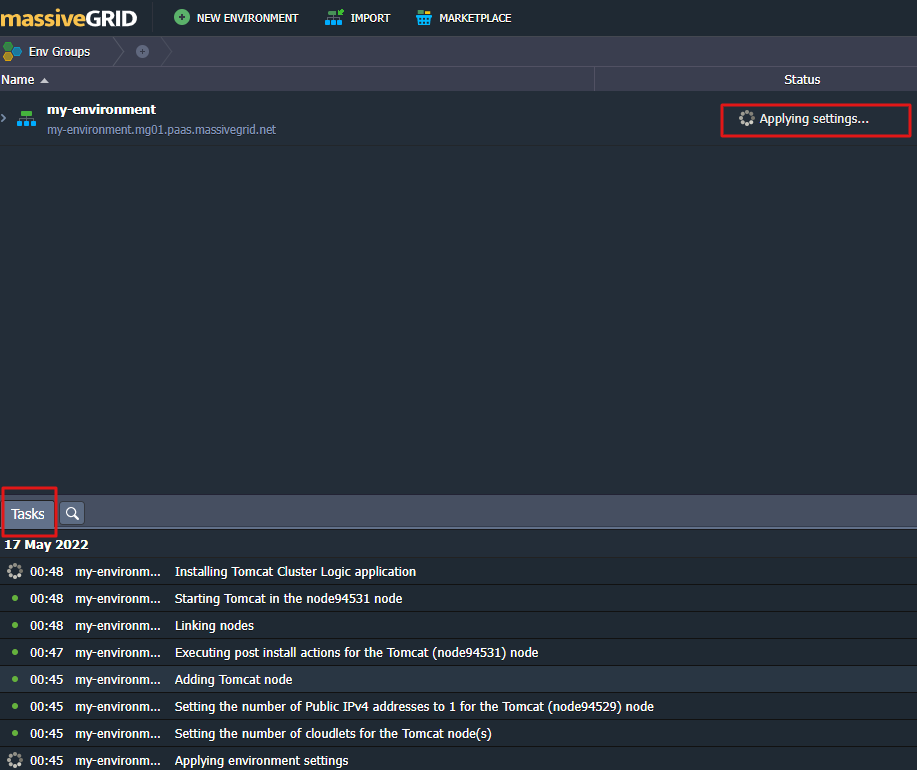917x770 pixels.
Task: Select Setting the number of cloudlets task
Action: pos(333,733)
